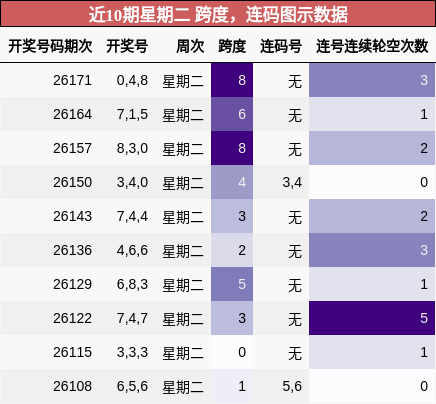Viewport: 436px width, 404px height.
Task: Select winning numbers 7,1,5
Action: [x=132, y=114]
